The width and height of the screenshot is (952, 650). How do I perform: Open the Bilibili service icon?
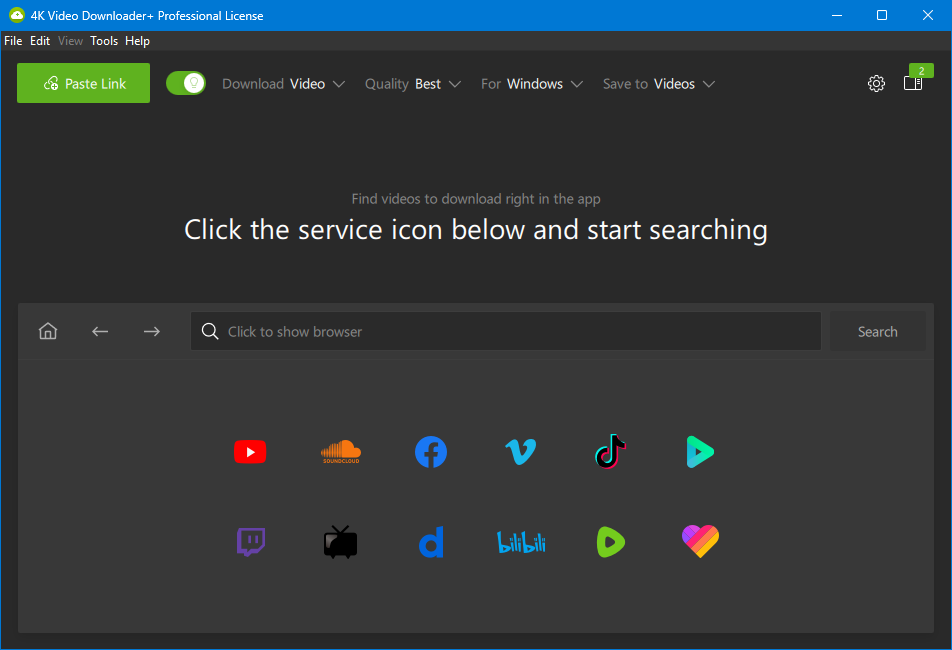(521, 542)
